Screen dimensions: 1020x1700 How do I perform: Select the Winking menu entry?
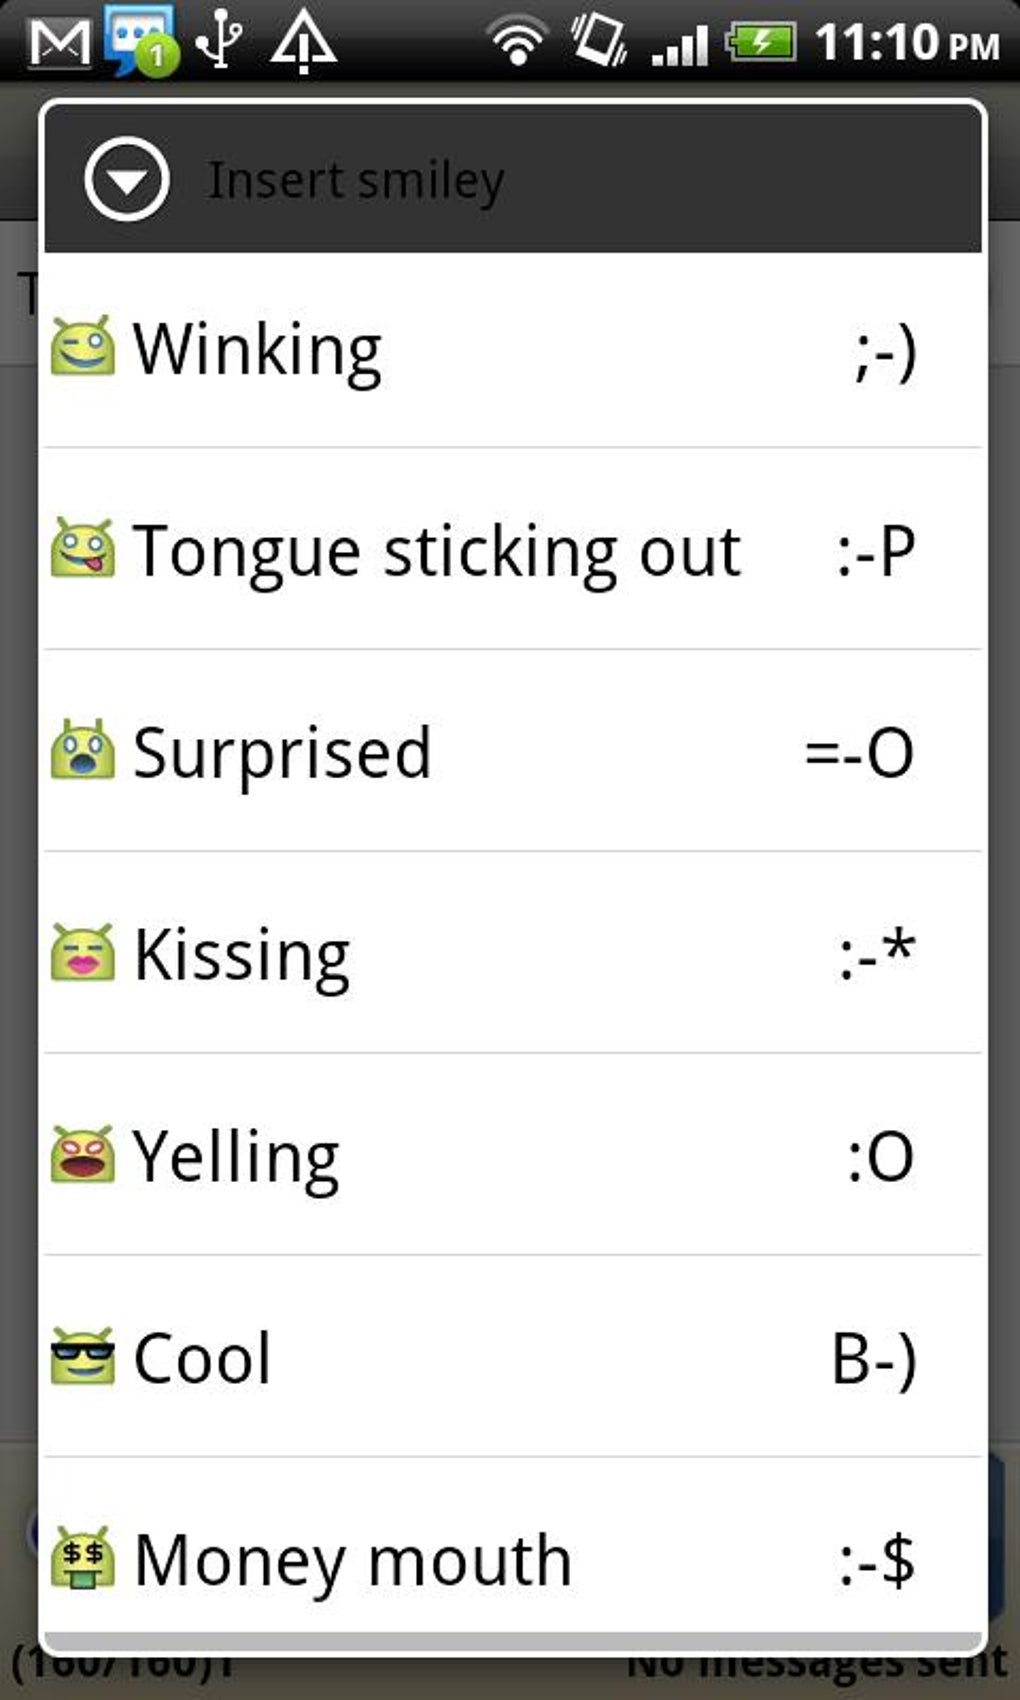[x=257, y=349]
